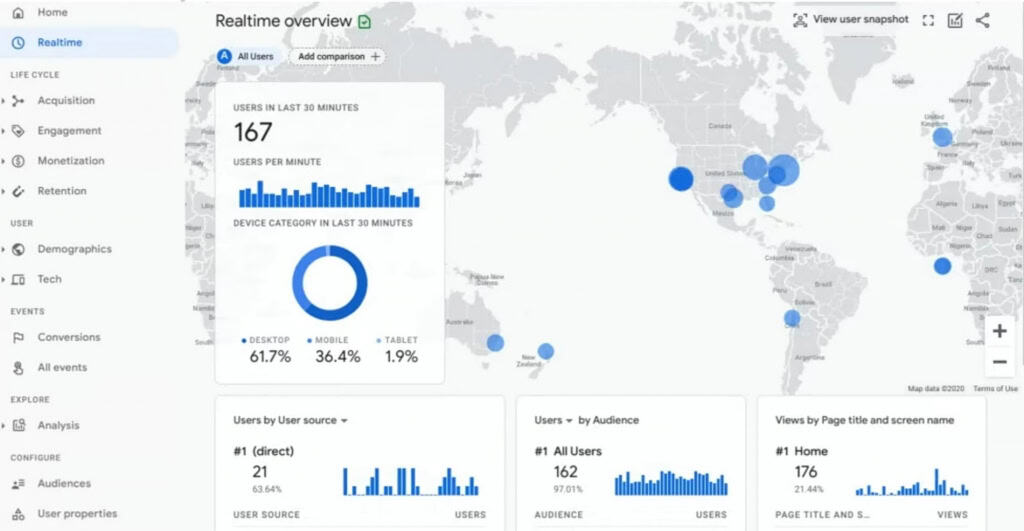The image size is (1024, 531).
Task: Zoom in on the map
Action: click(x=999, y=331)
